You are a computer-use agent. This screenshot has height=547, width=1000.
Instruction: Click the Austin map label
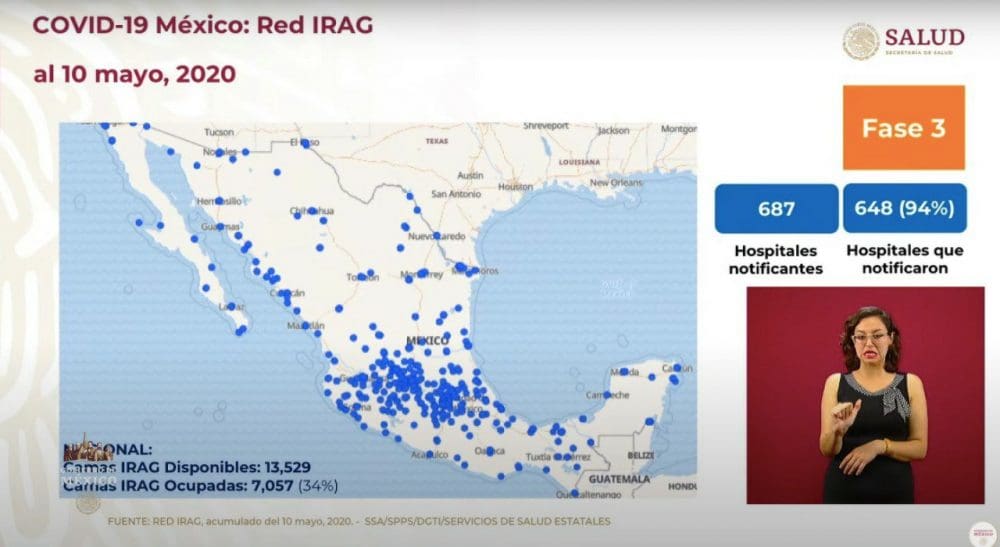(470, 175)
